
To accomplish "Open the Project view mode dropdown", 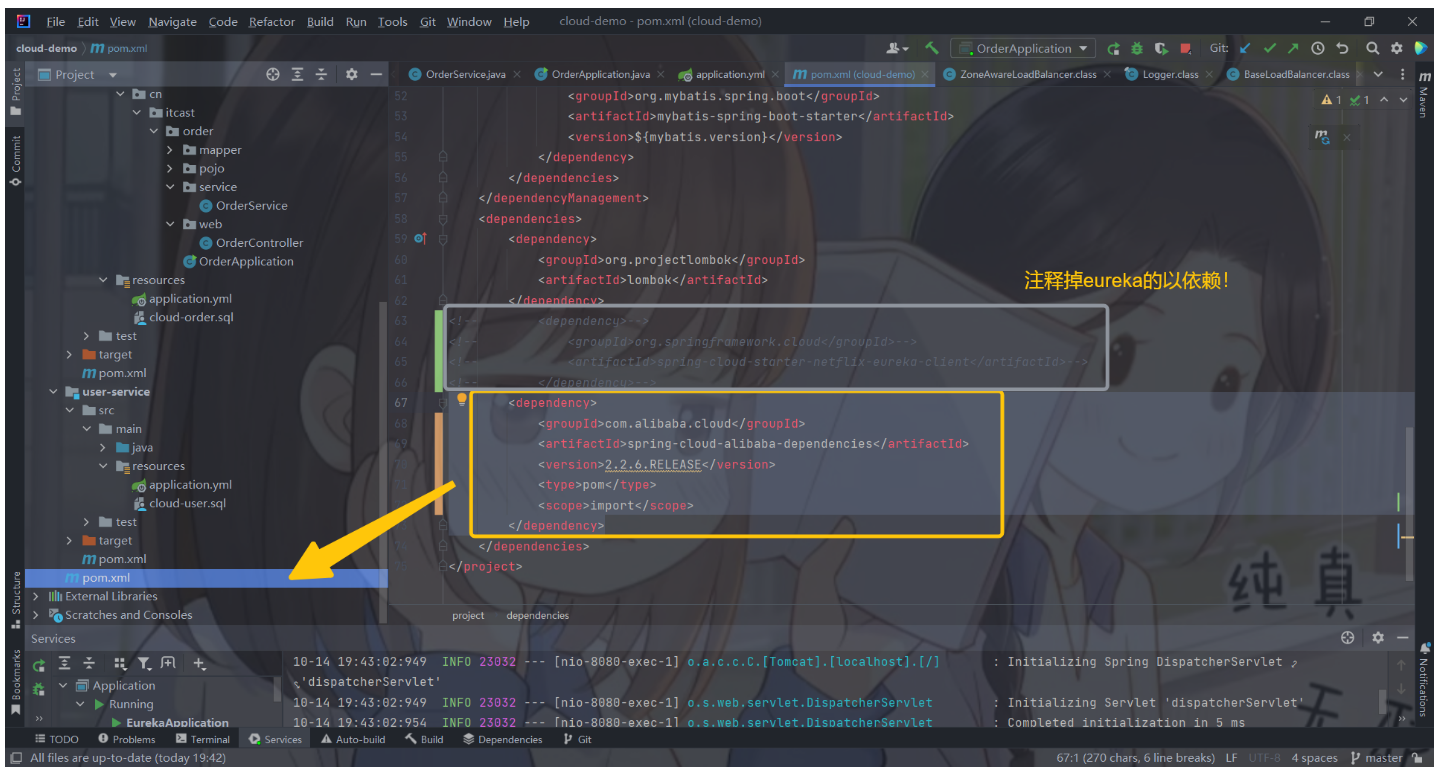I will pos(78,74).
